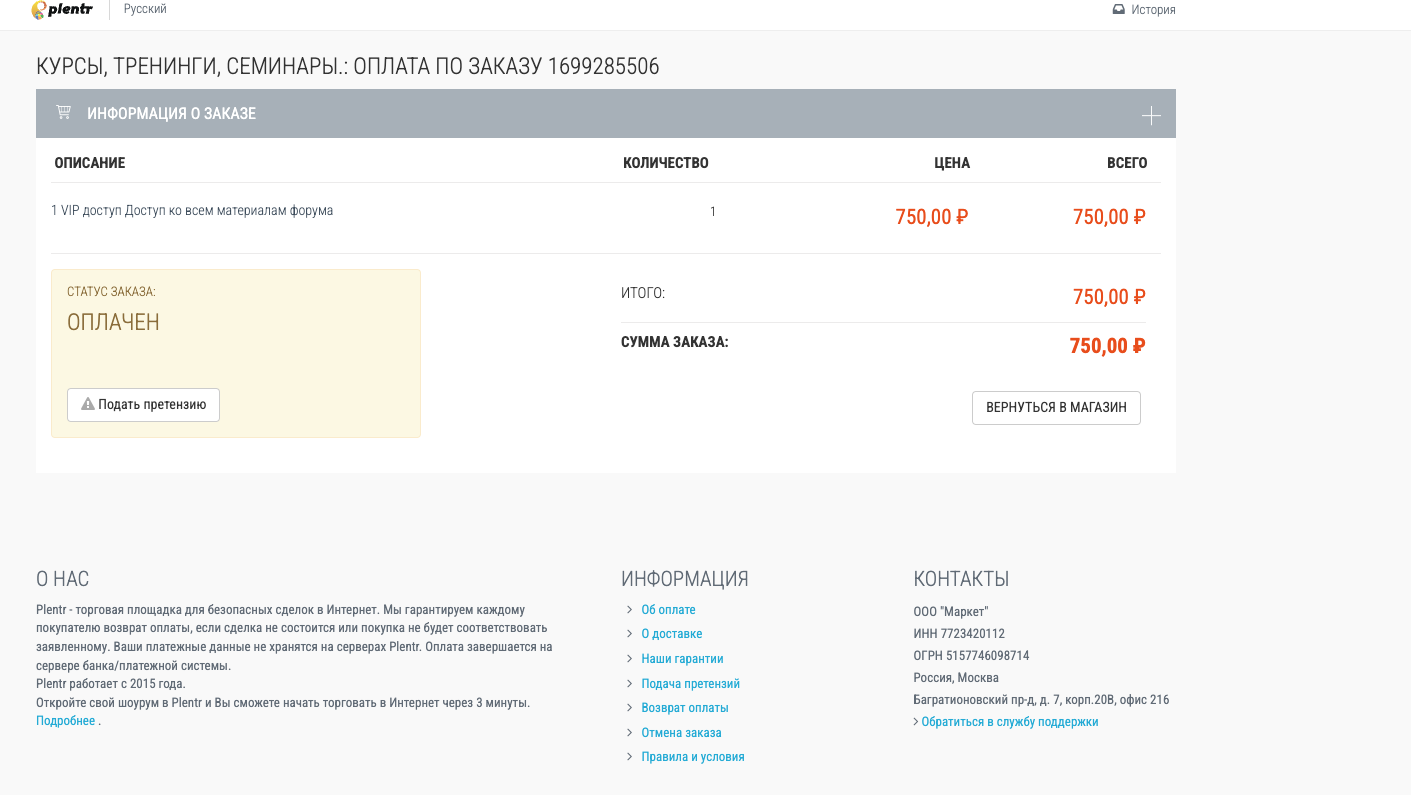
Task: Open История in the header
Action: click(1153, 10)
